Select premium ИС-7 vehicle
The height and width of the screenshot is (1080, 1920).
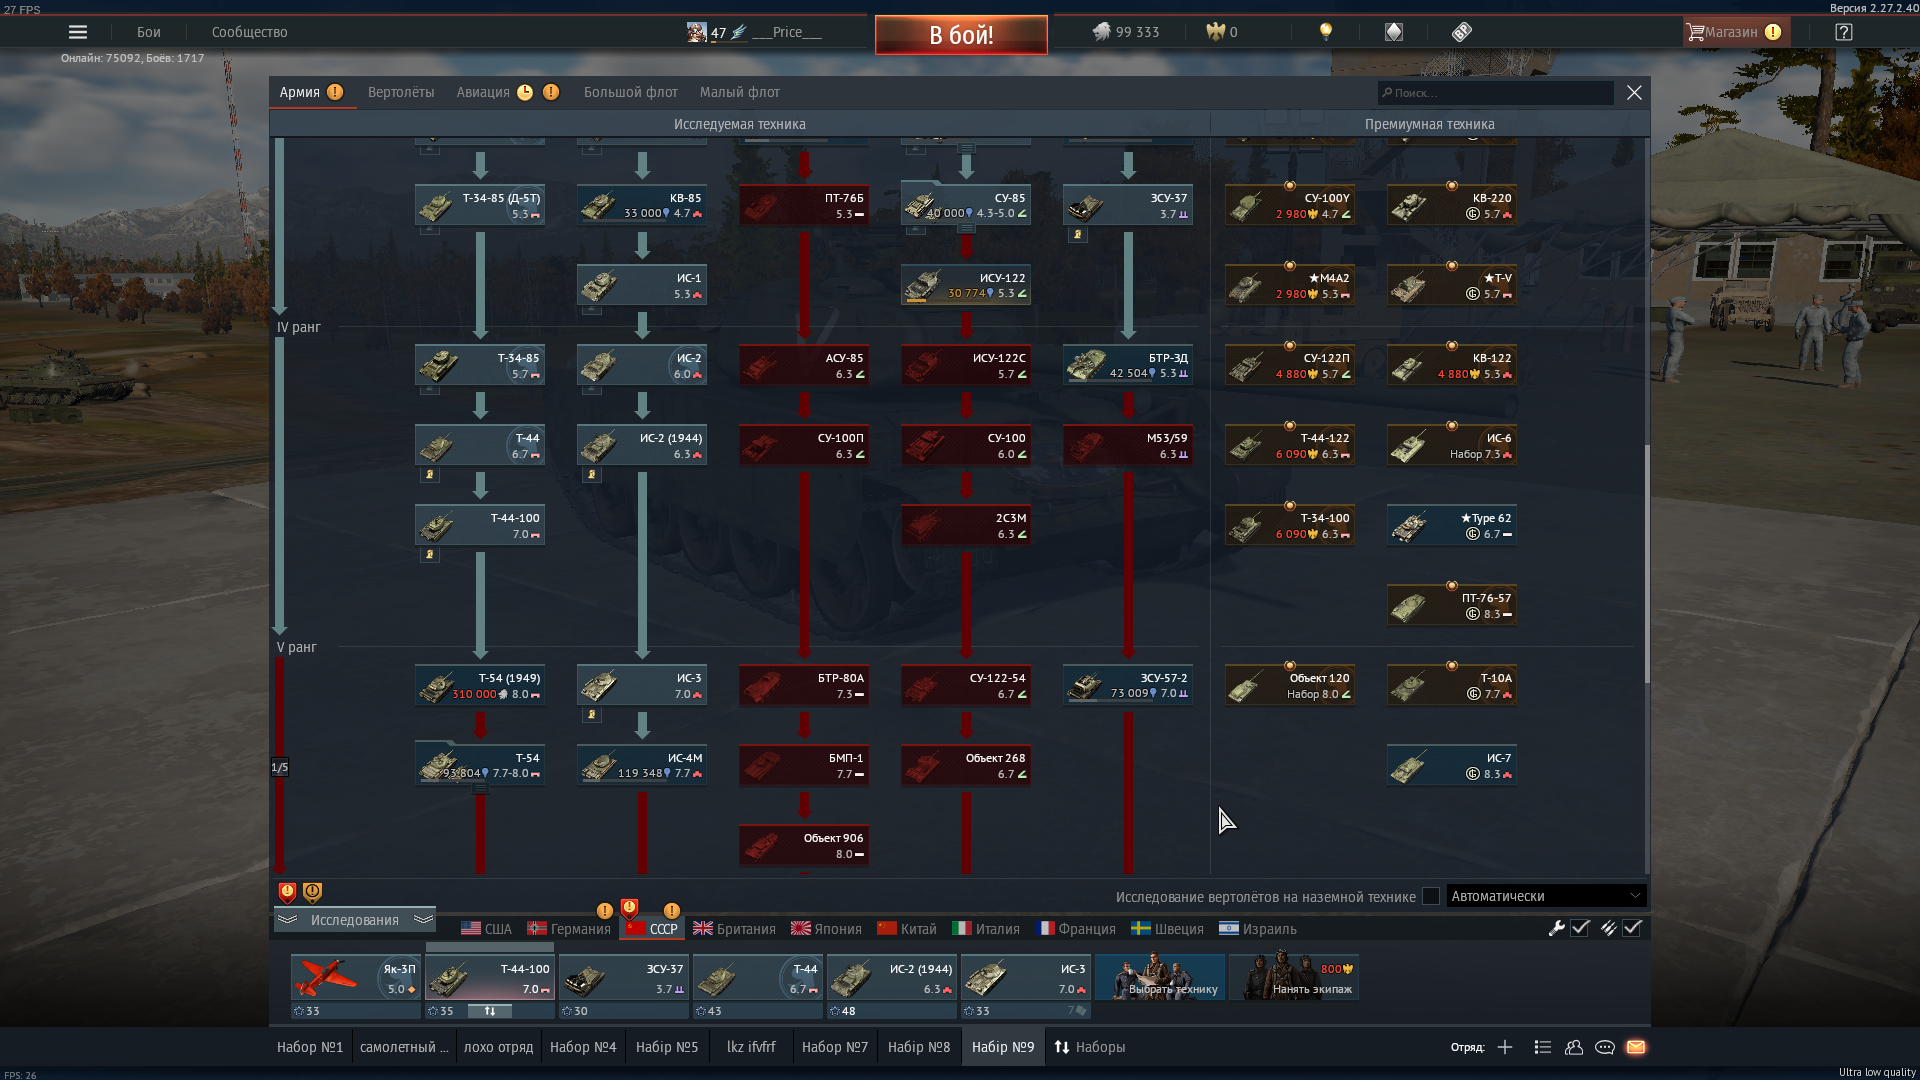pyautogui.click(x=1452, y=765)
